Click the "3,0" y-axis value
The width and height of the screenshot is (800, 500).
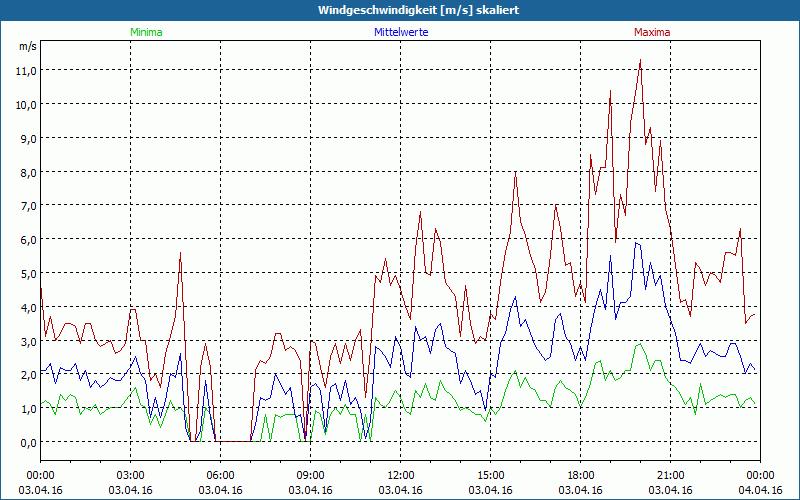[x=29, y=341]
